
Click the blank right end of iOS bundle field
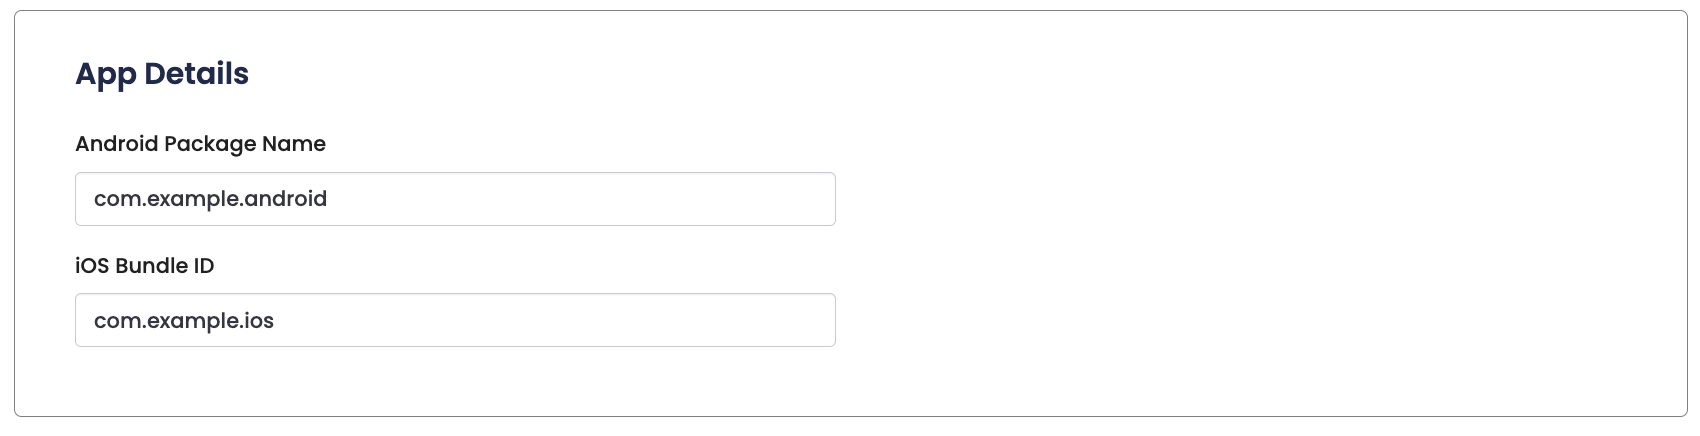pos(780,320)
